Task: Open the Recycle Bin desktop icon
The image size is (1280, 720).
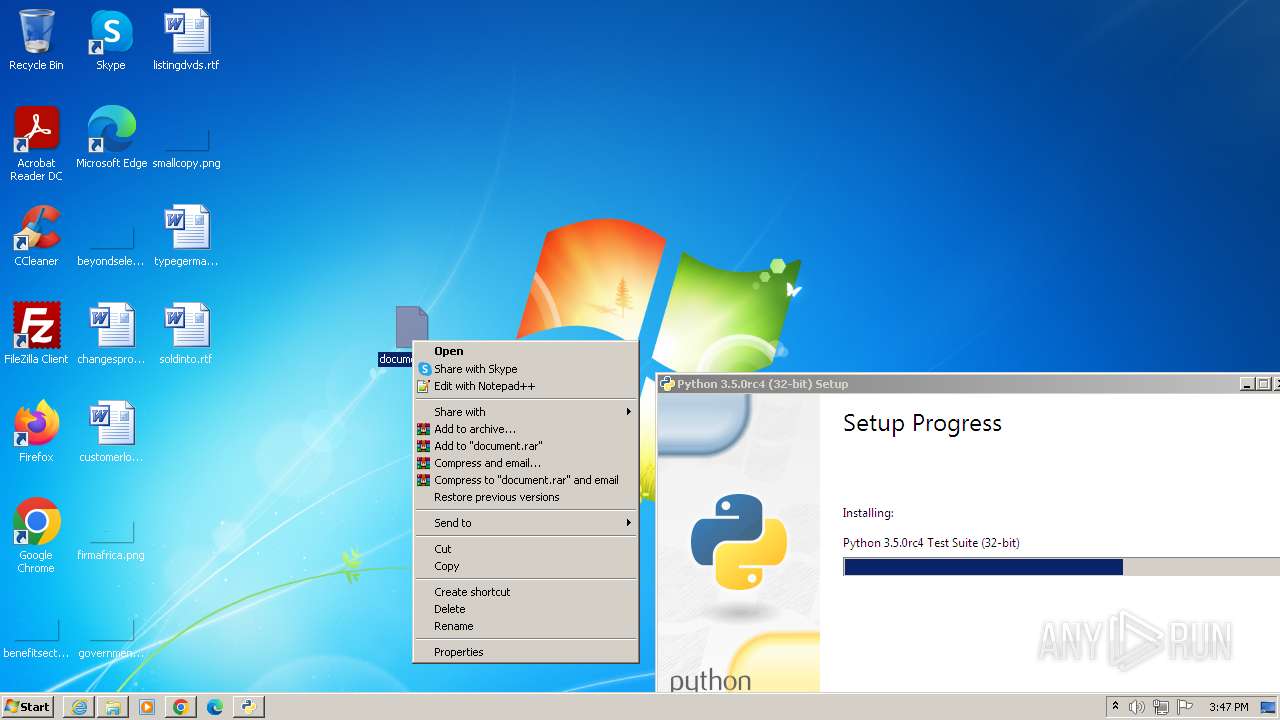Action: (36, 40)
